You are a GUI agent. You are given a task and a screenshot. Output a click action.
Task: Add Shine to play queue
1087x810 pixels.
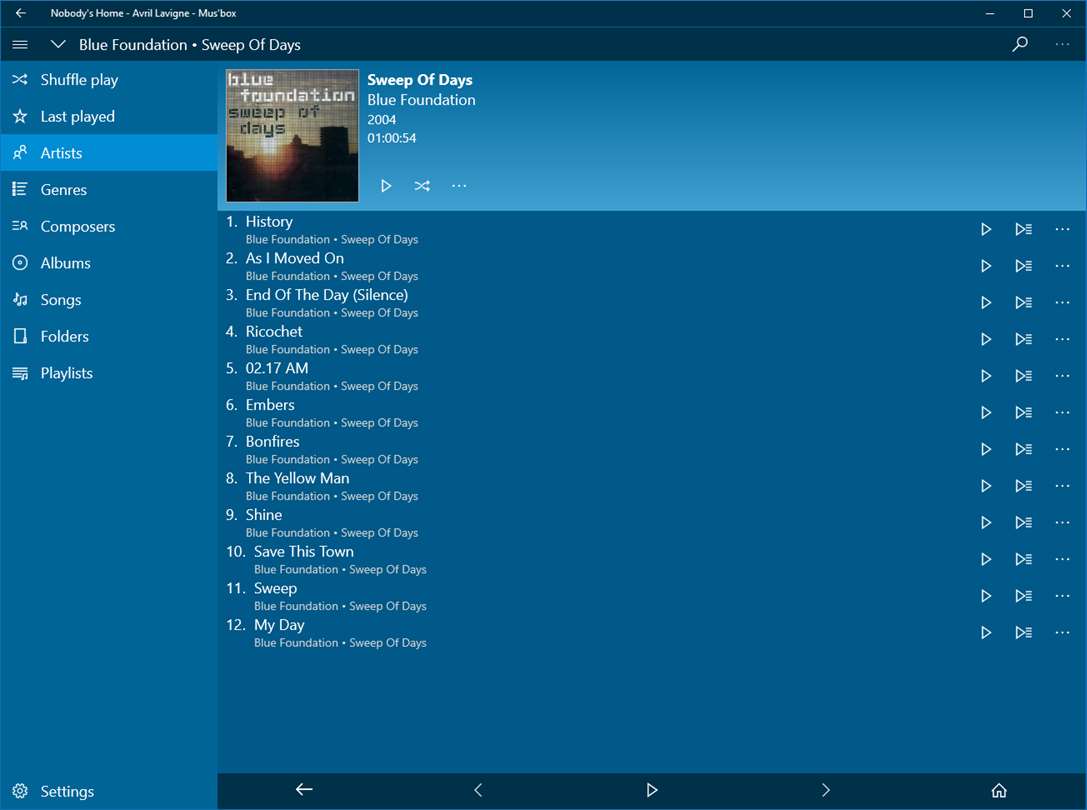(1023, 523)
